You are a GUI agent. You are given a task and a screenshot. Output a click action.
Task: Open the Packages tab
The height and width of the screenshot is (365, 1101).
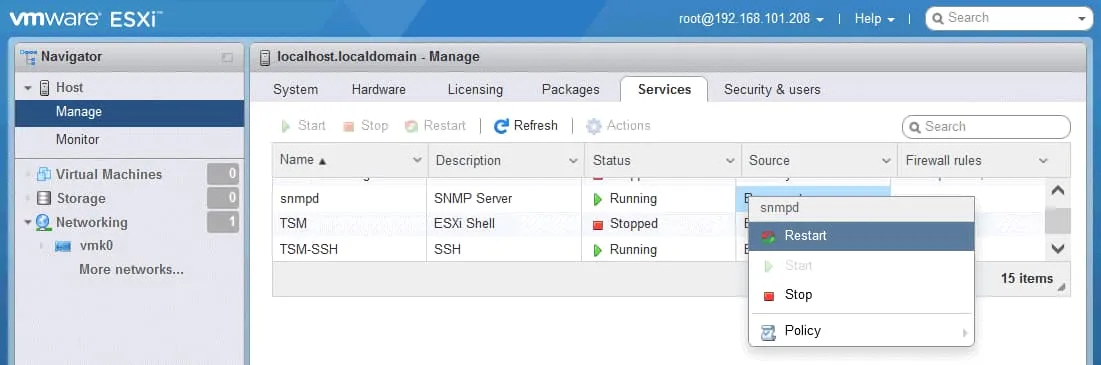tap(570, 90)
